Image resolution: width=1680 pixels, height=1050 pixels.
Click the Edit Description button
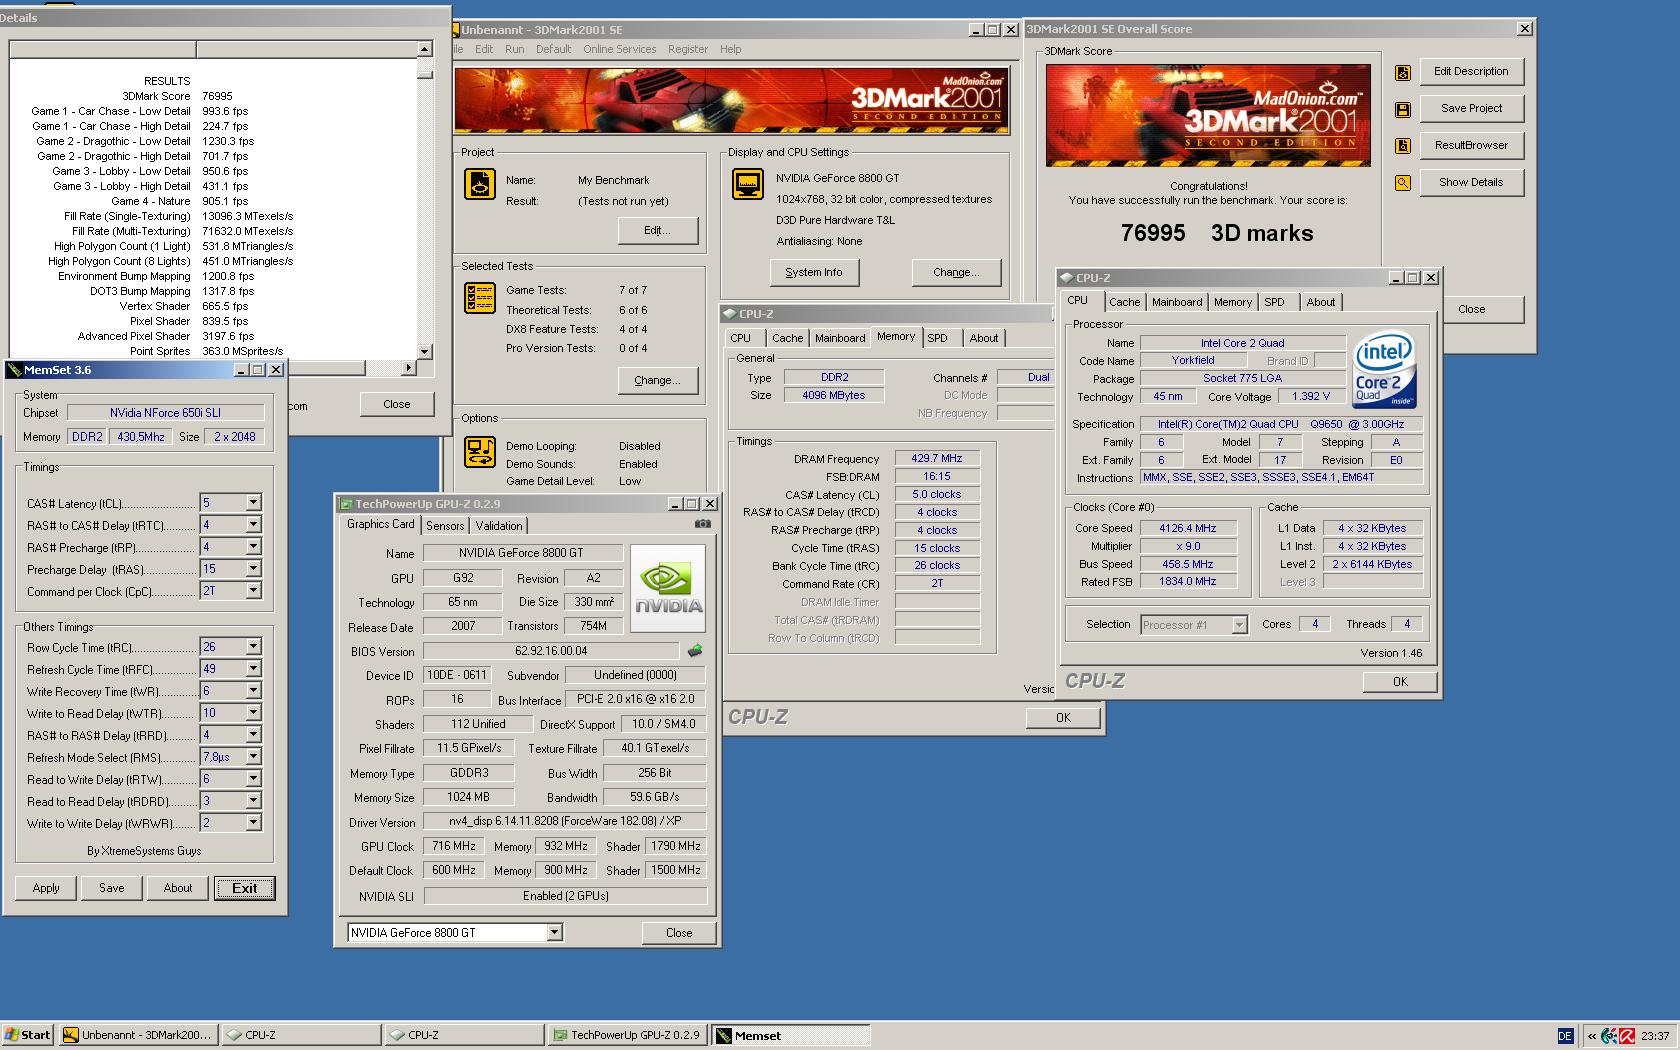[x=1471, y=72]
